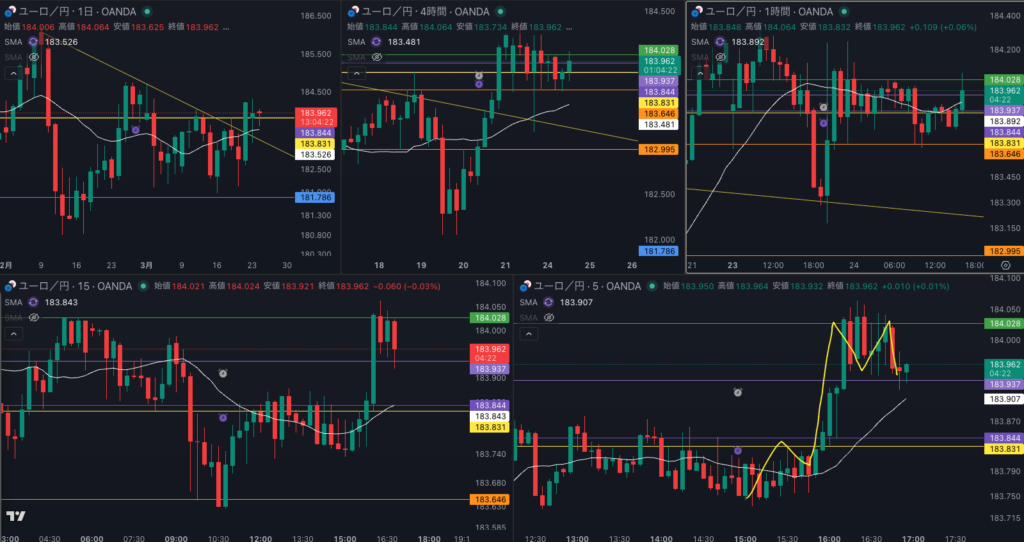Click the EUR/JPY flag icon in 1日 chart
Viewport: 1024px width, 542px height.
(8, 12)
